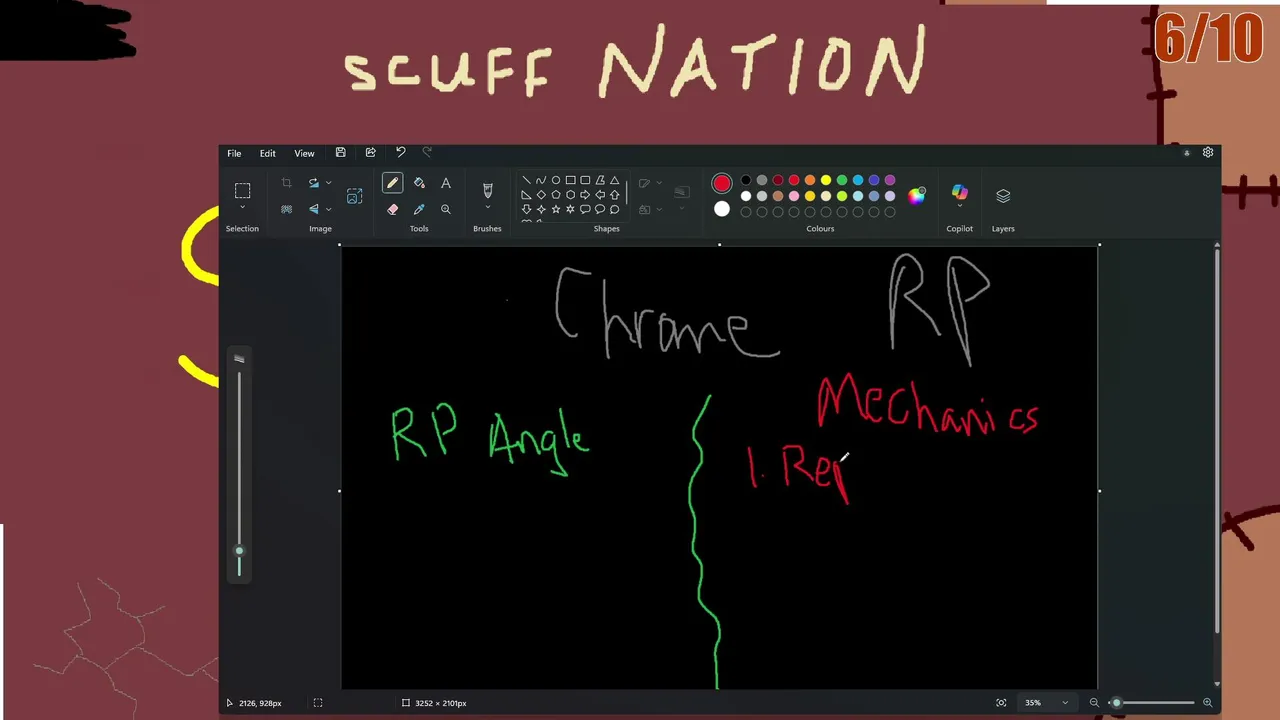The height and width of the screenshot is (720, 1280).
Task: Pick the Pentagon shape
Action: tap(556, 195)
